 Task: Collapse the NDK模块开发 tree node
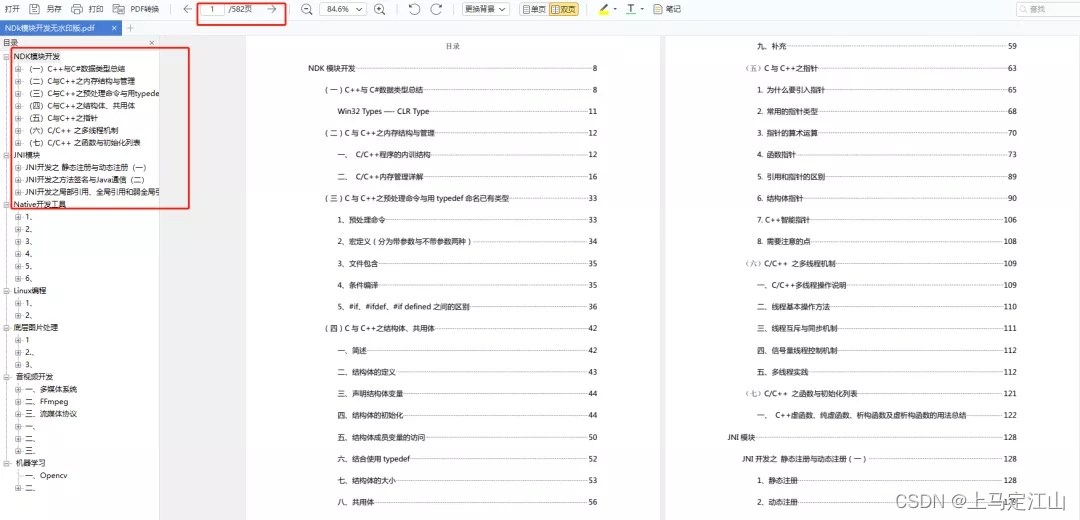(x=6, y=56)
